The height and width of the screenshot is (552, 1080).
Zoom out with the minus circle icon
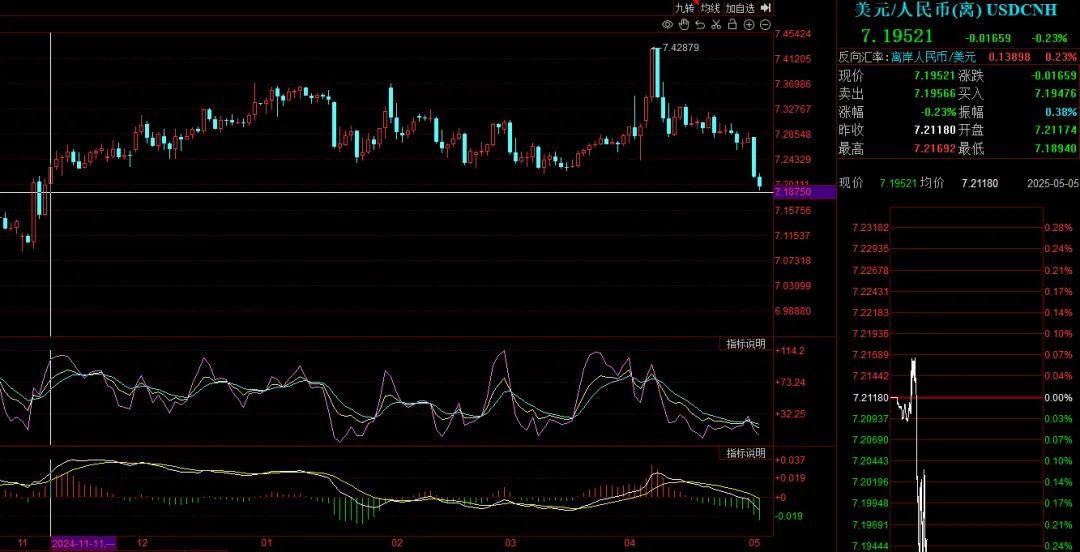tap(765, 24)
